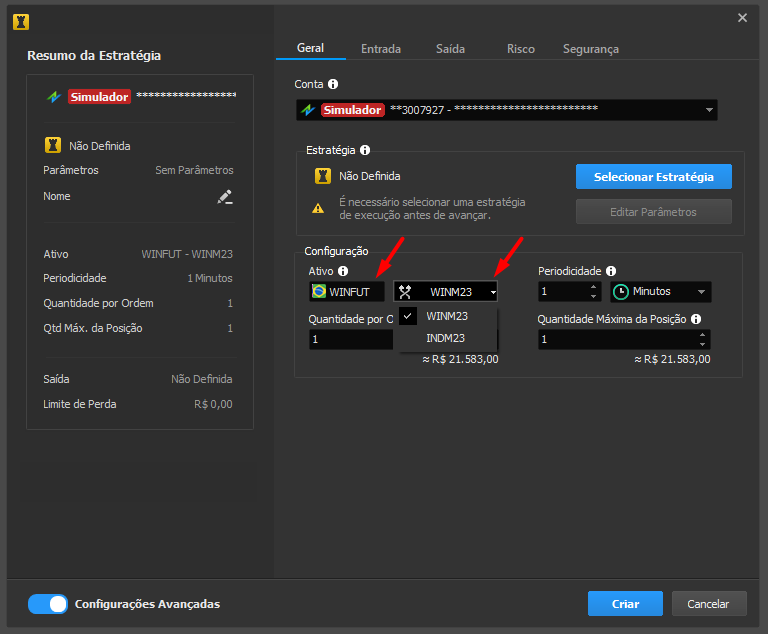
Task: Click the rook icon in Estratégia section
Action: pos(323,176)
